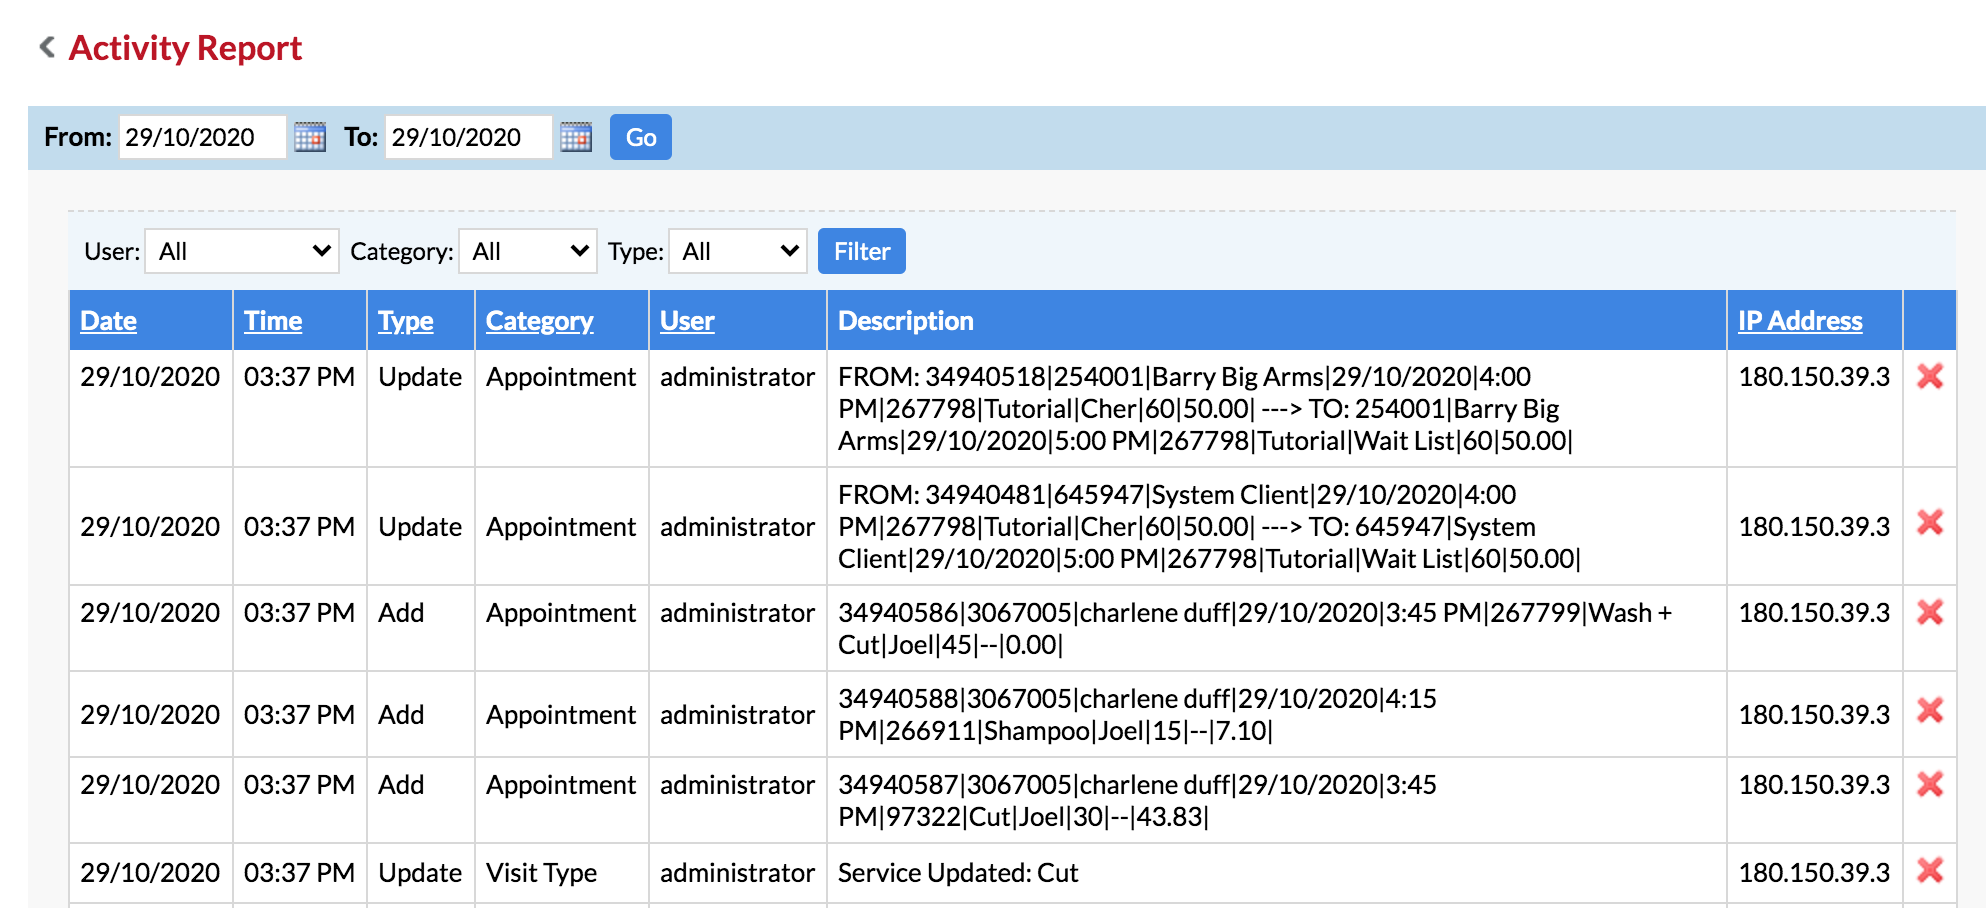Click the Barry Big Arms description text

tap(1205, 408)
